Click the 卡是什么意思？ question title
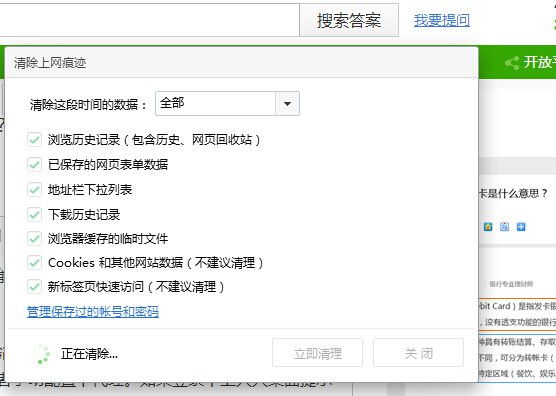 click(513, 194)
